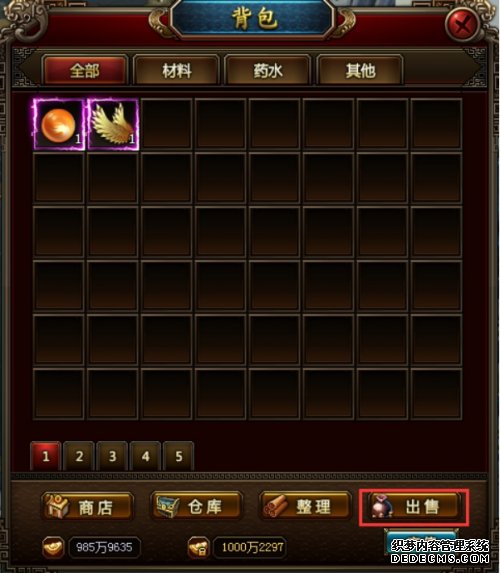Image resolution: width=500 pixels, height=573 pixels.
Task: Click the silver ingot currency icon
Action: (x=198, y=547)
